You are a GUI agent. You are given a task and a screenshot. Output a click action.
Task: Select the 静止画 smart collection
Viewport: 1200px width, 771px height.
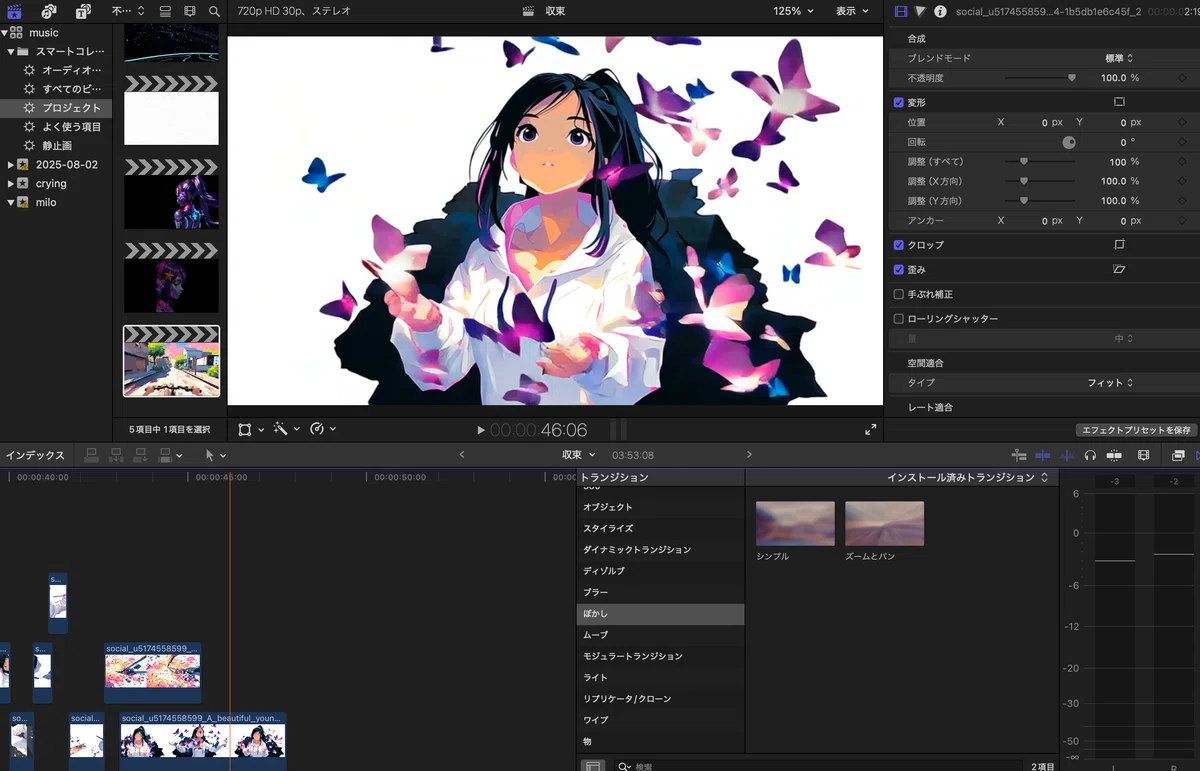pos(56,146)
